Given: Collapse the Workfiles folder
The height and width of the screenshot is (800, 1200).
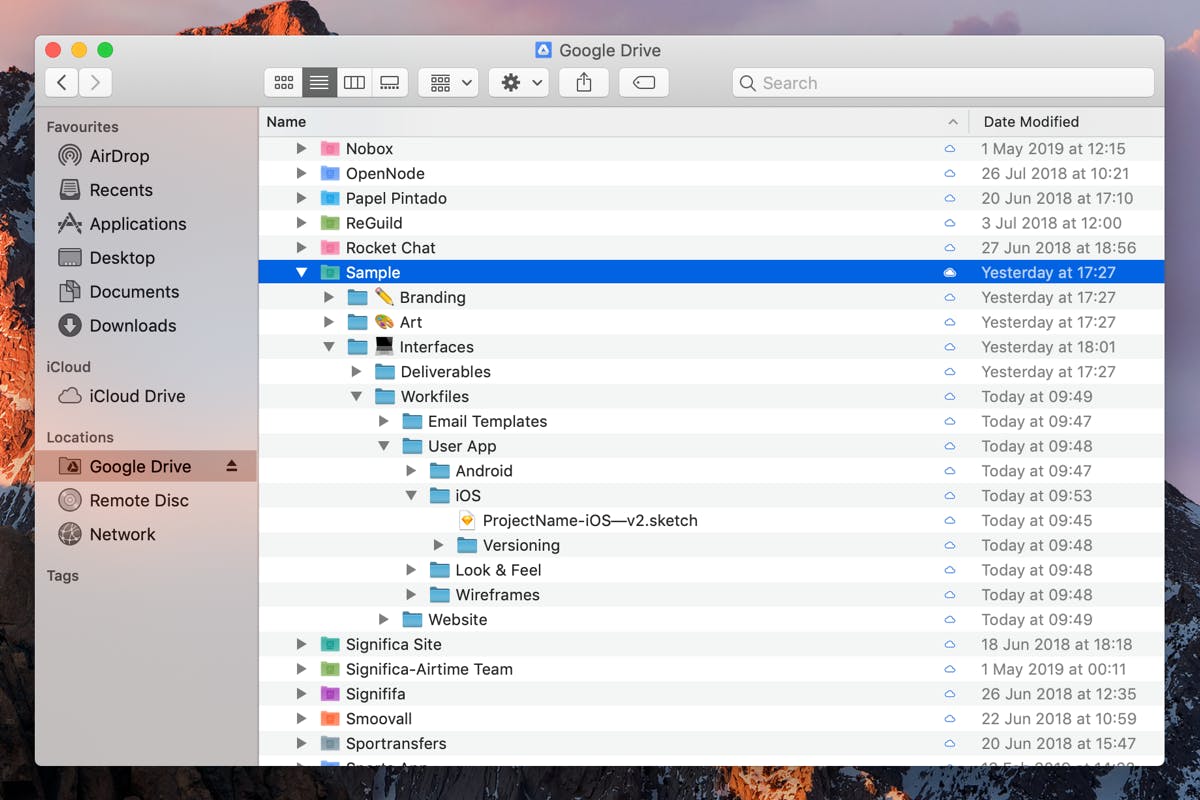Looking at the screenshot, I should pos(356,397).
